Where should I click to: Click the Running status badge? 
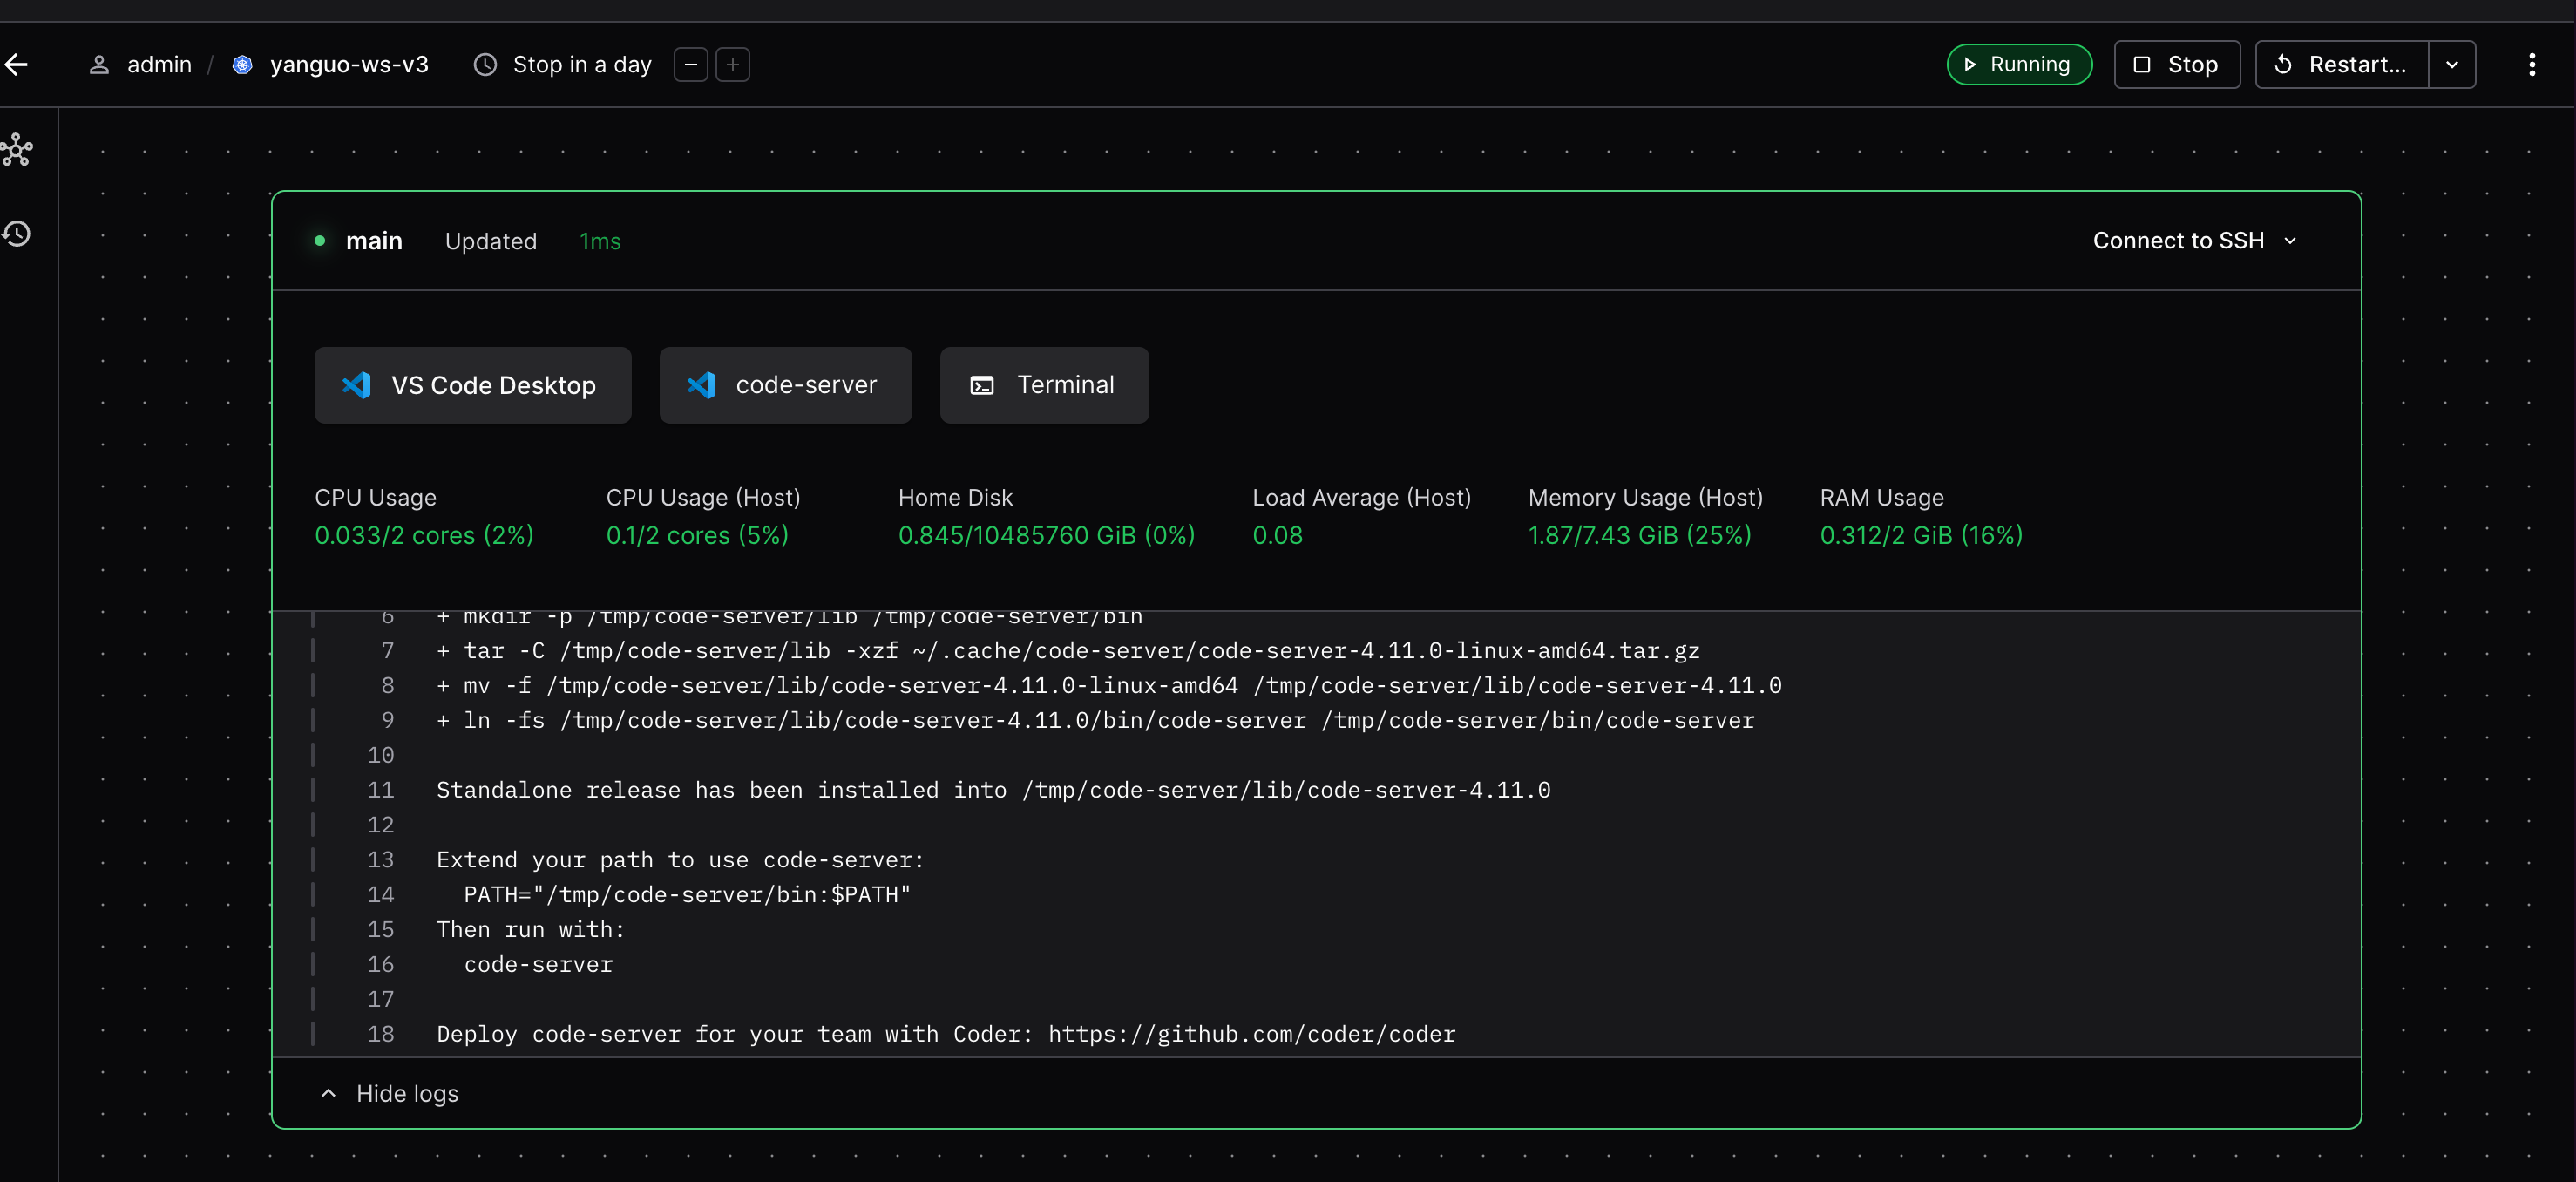(2018, 65)
